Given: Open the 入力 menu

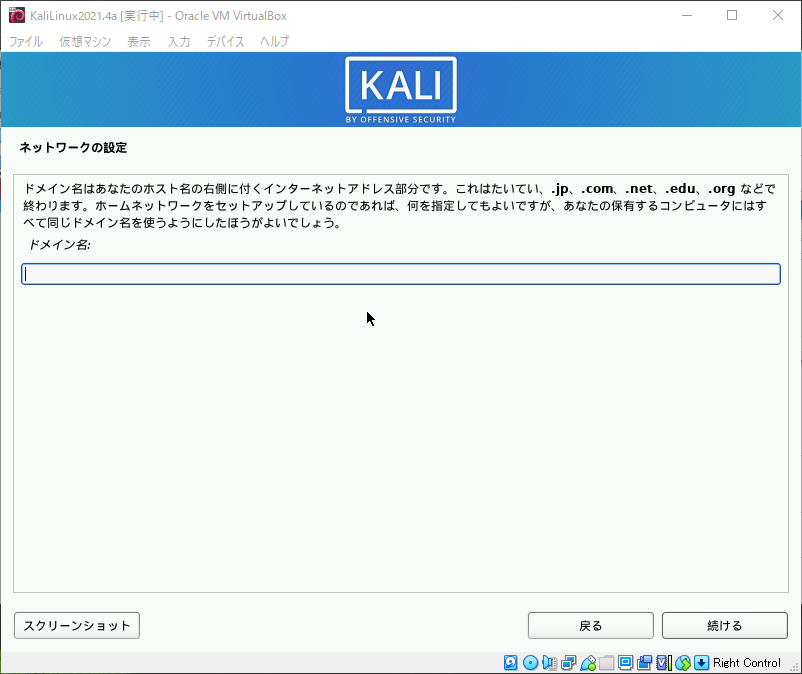Looking at the screenshot, I should [x=179, y=41].
